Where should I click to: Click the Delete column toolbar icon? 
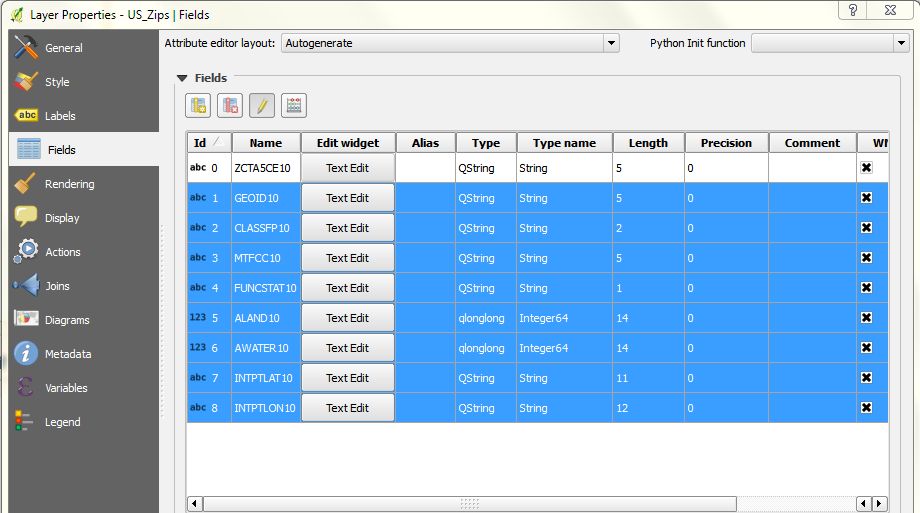[x=230, y=106]
